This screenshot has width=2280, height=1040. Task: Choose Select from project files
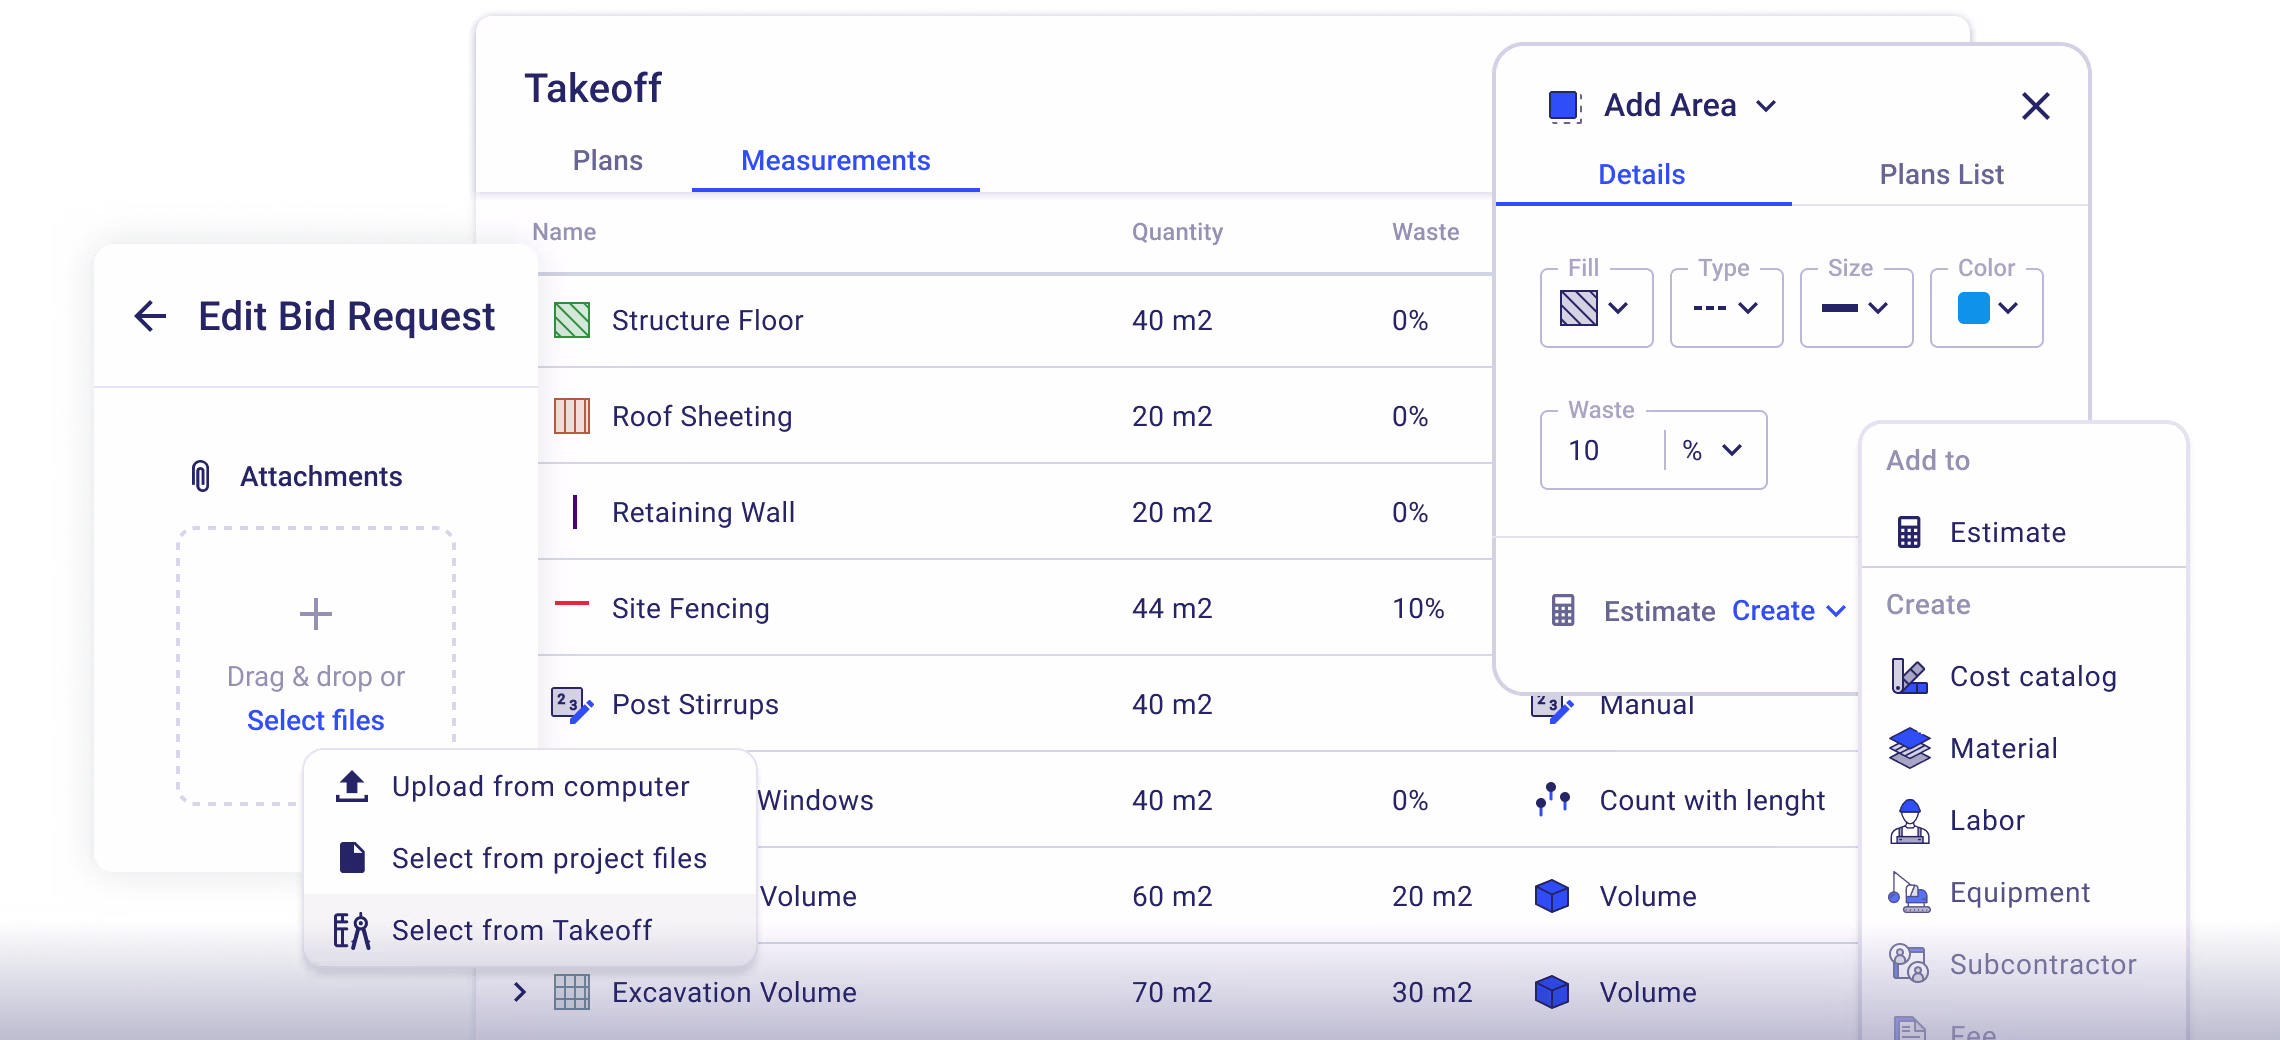point(530,858)
